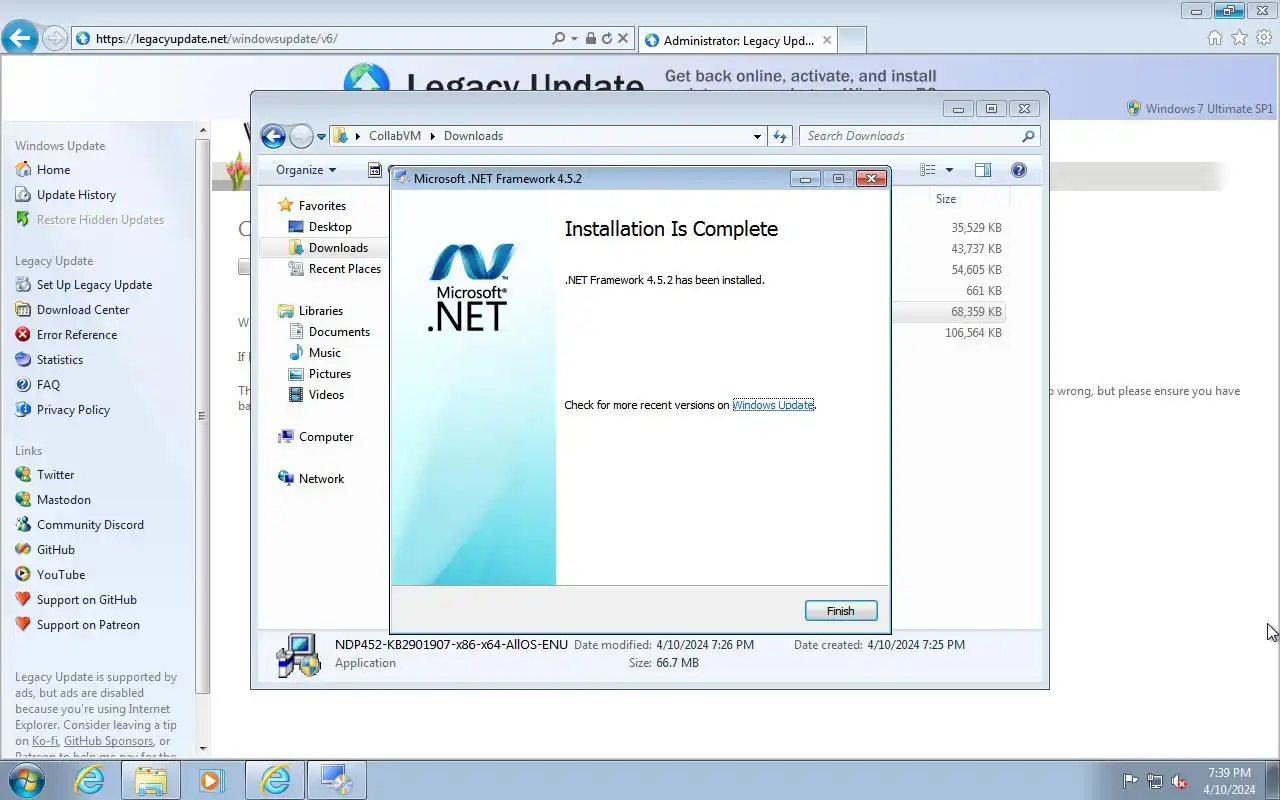Viewport: 1280px width, 800px height.
Task: Click the Explorer forward arrow button
Action: [301, 136]
